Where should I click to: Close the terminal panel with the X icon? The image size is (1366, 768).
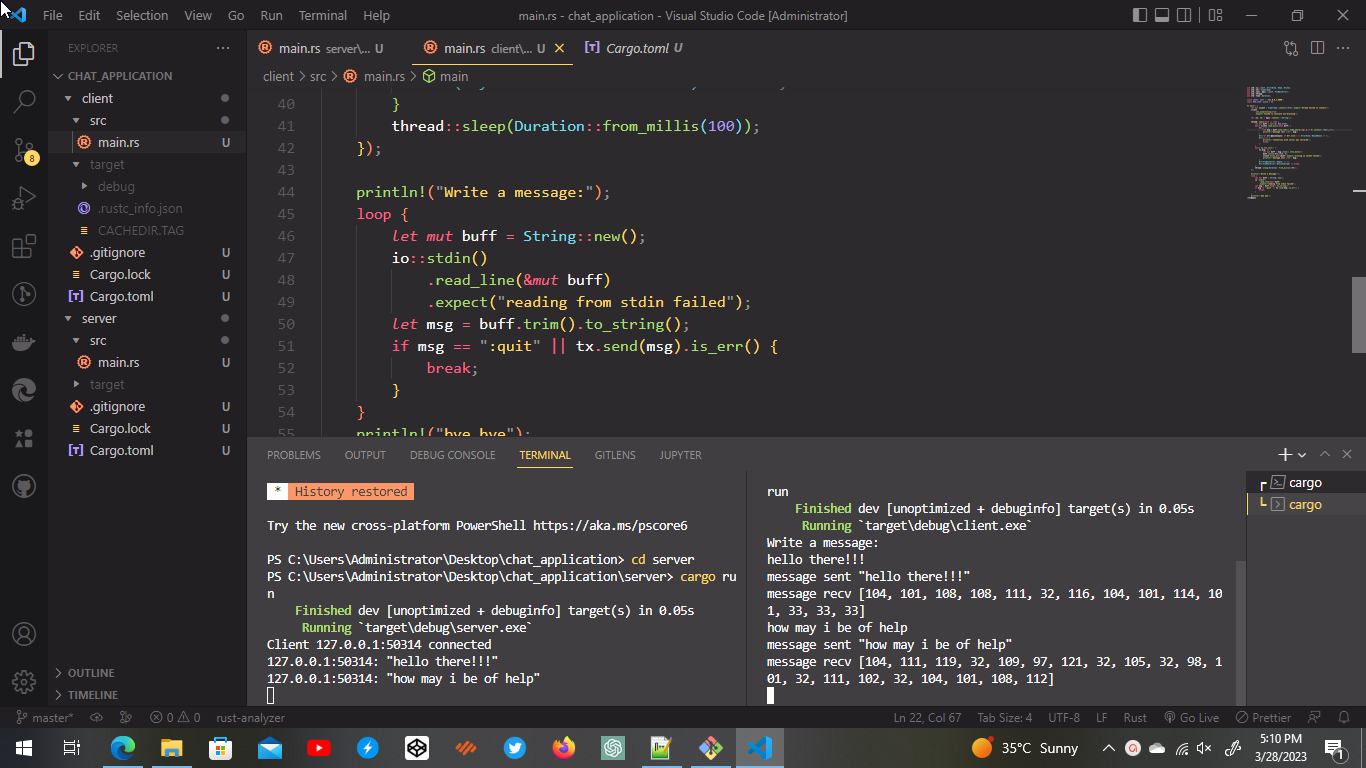coord(1347,454)
